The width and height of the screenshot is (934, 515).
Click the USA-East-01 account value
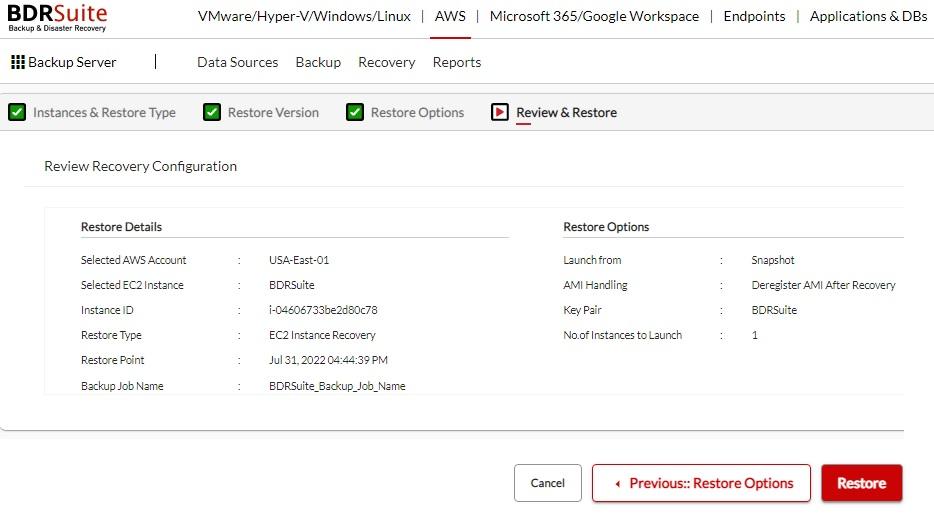(x=298, y=260)
